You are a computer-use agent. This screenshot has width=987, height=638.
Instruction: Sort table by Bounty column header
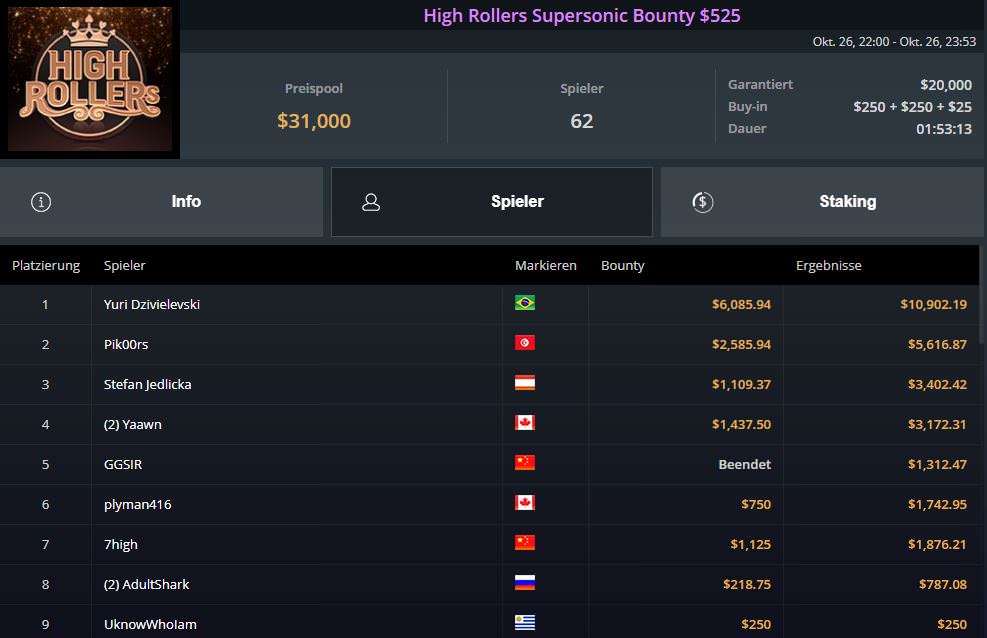pyautogui.click(x=622, y=266)
